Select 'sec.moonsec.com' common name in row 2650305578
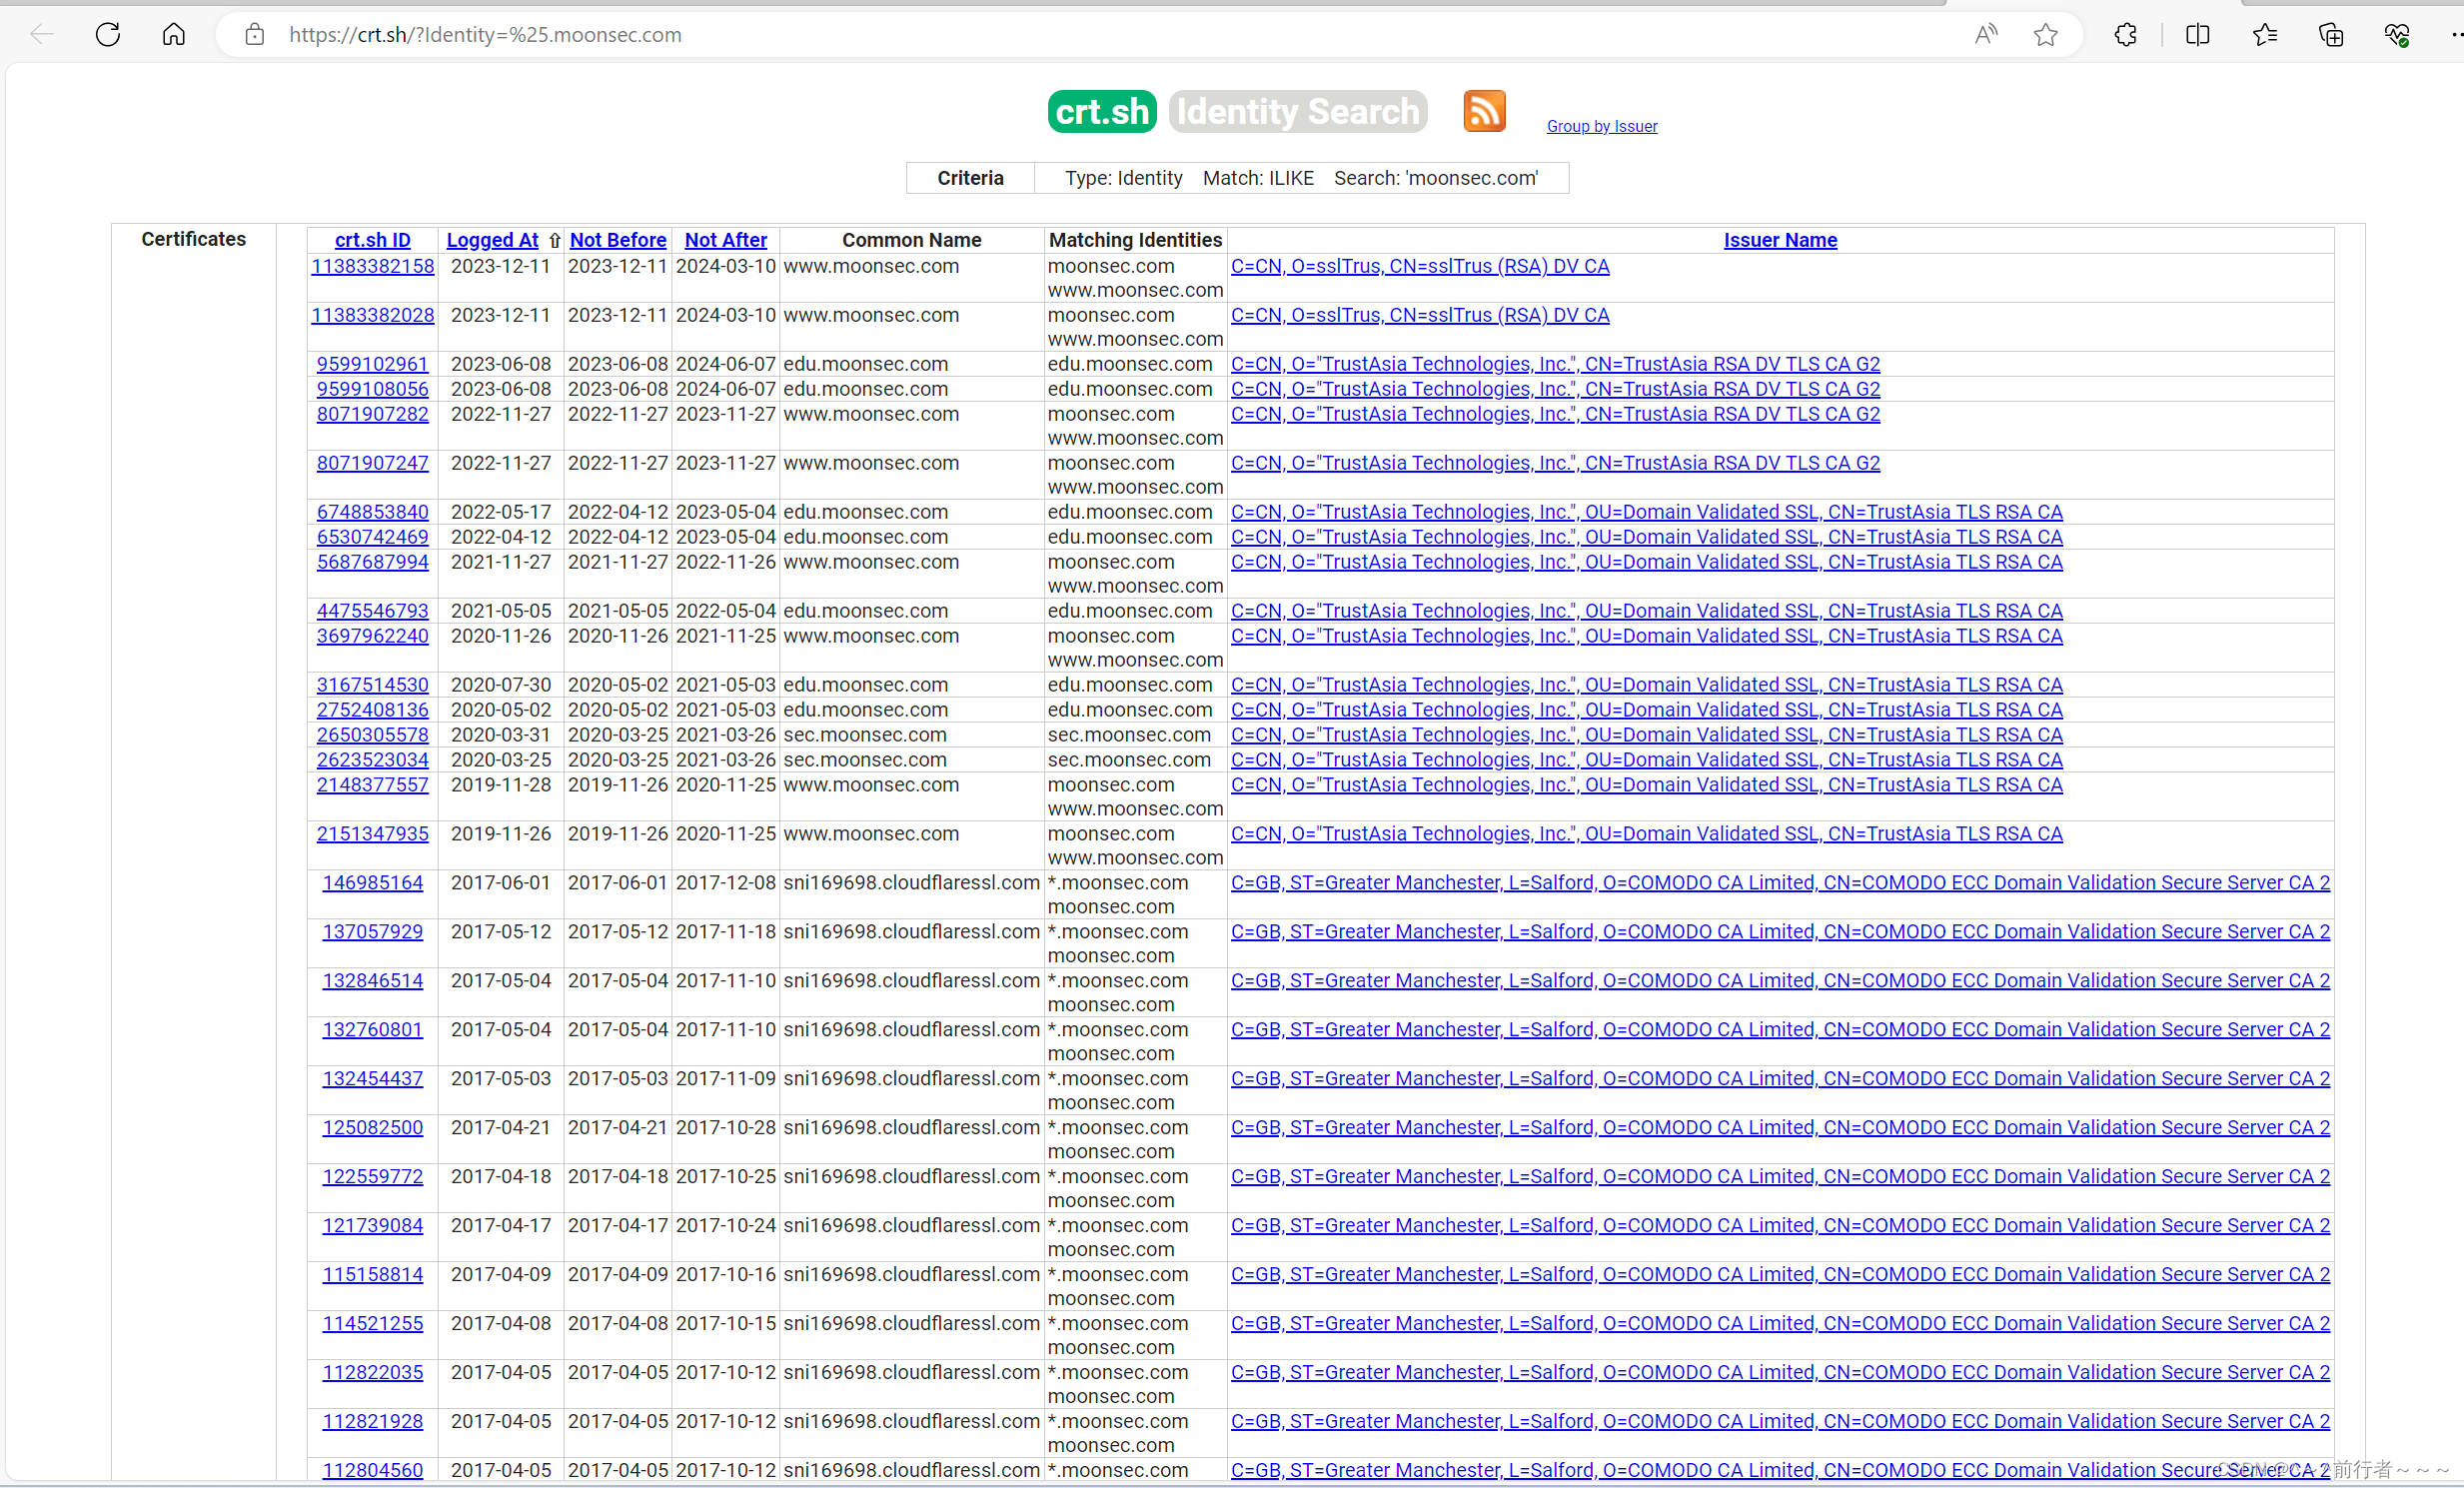 point(865,735)
